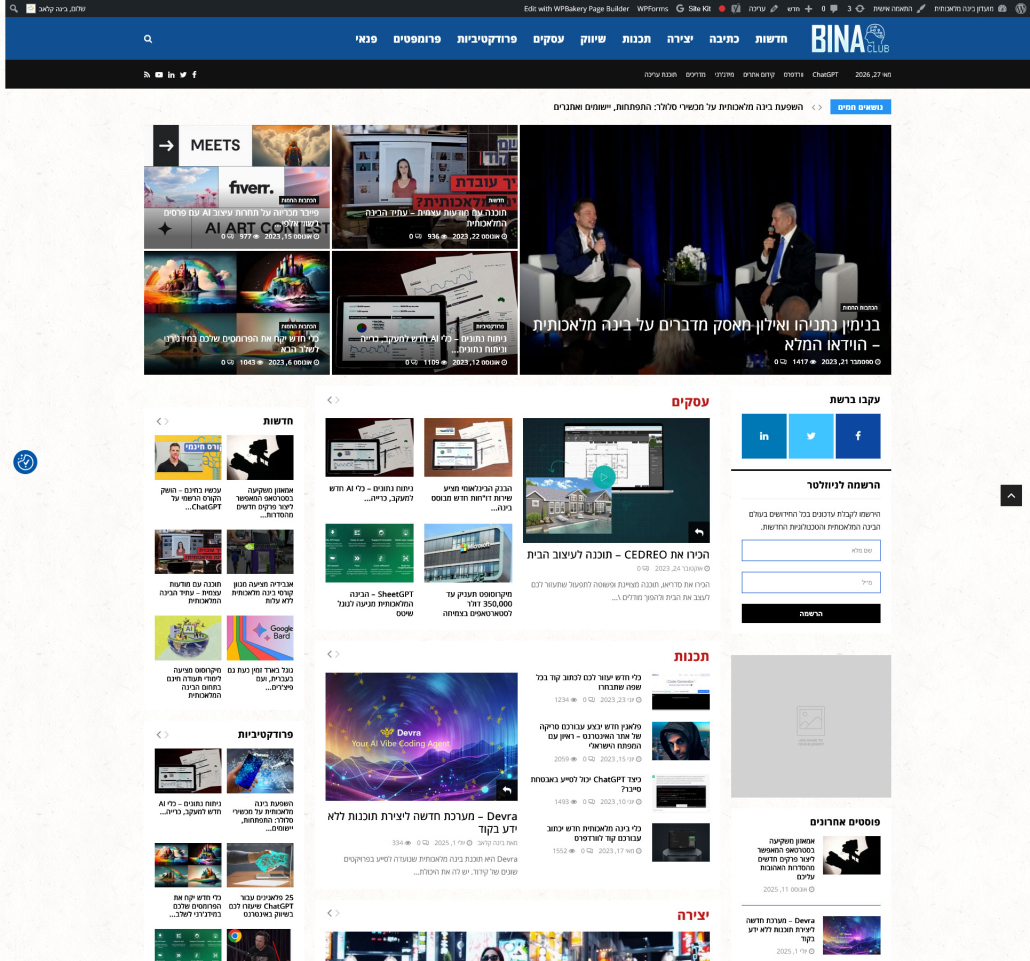1030x961 pixels.
Task: Focus the מייל newsletter field
Action: (x=811, y=583)
